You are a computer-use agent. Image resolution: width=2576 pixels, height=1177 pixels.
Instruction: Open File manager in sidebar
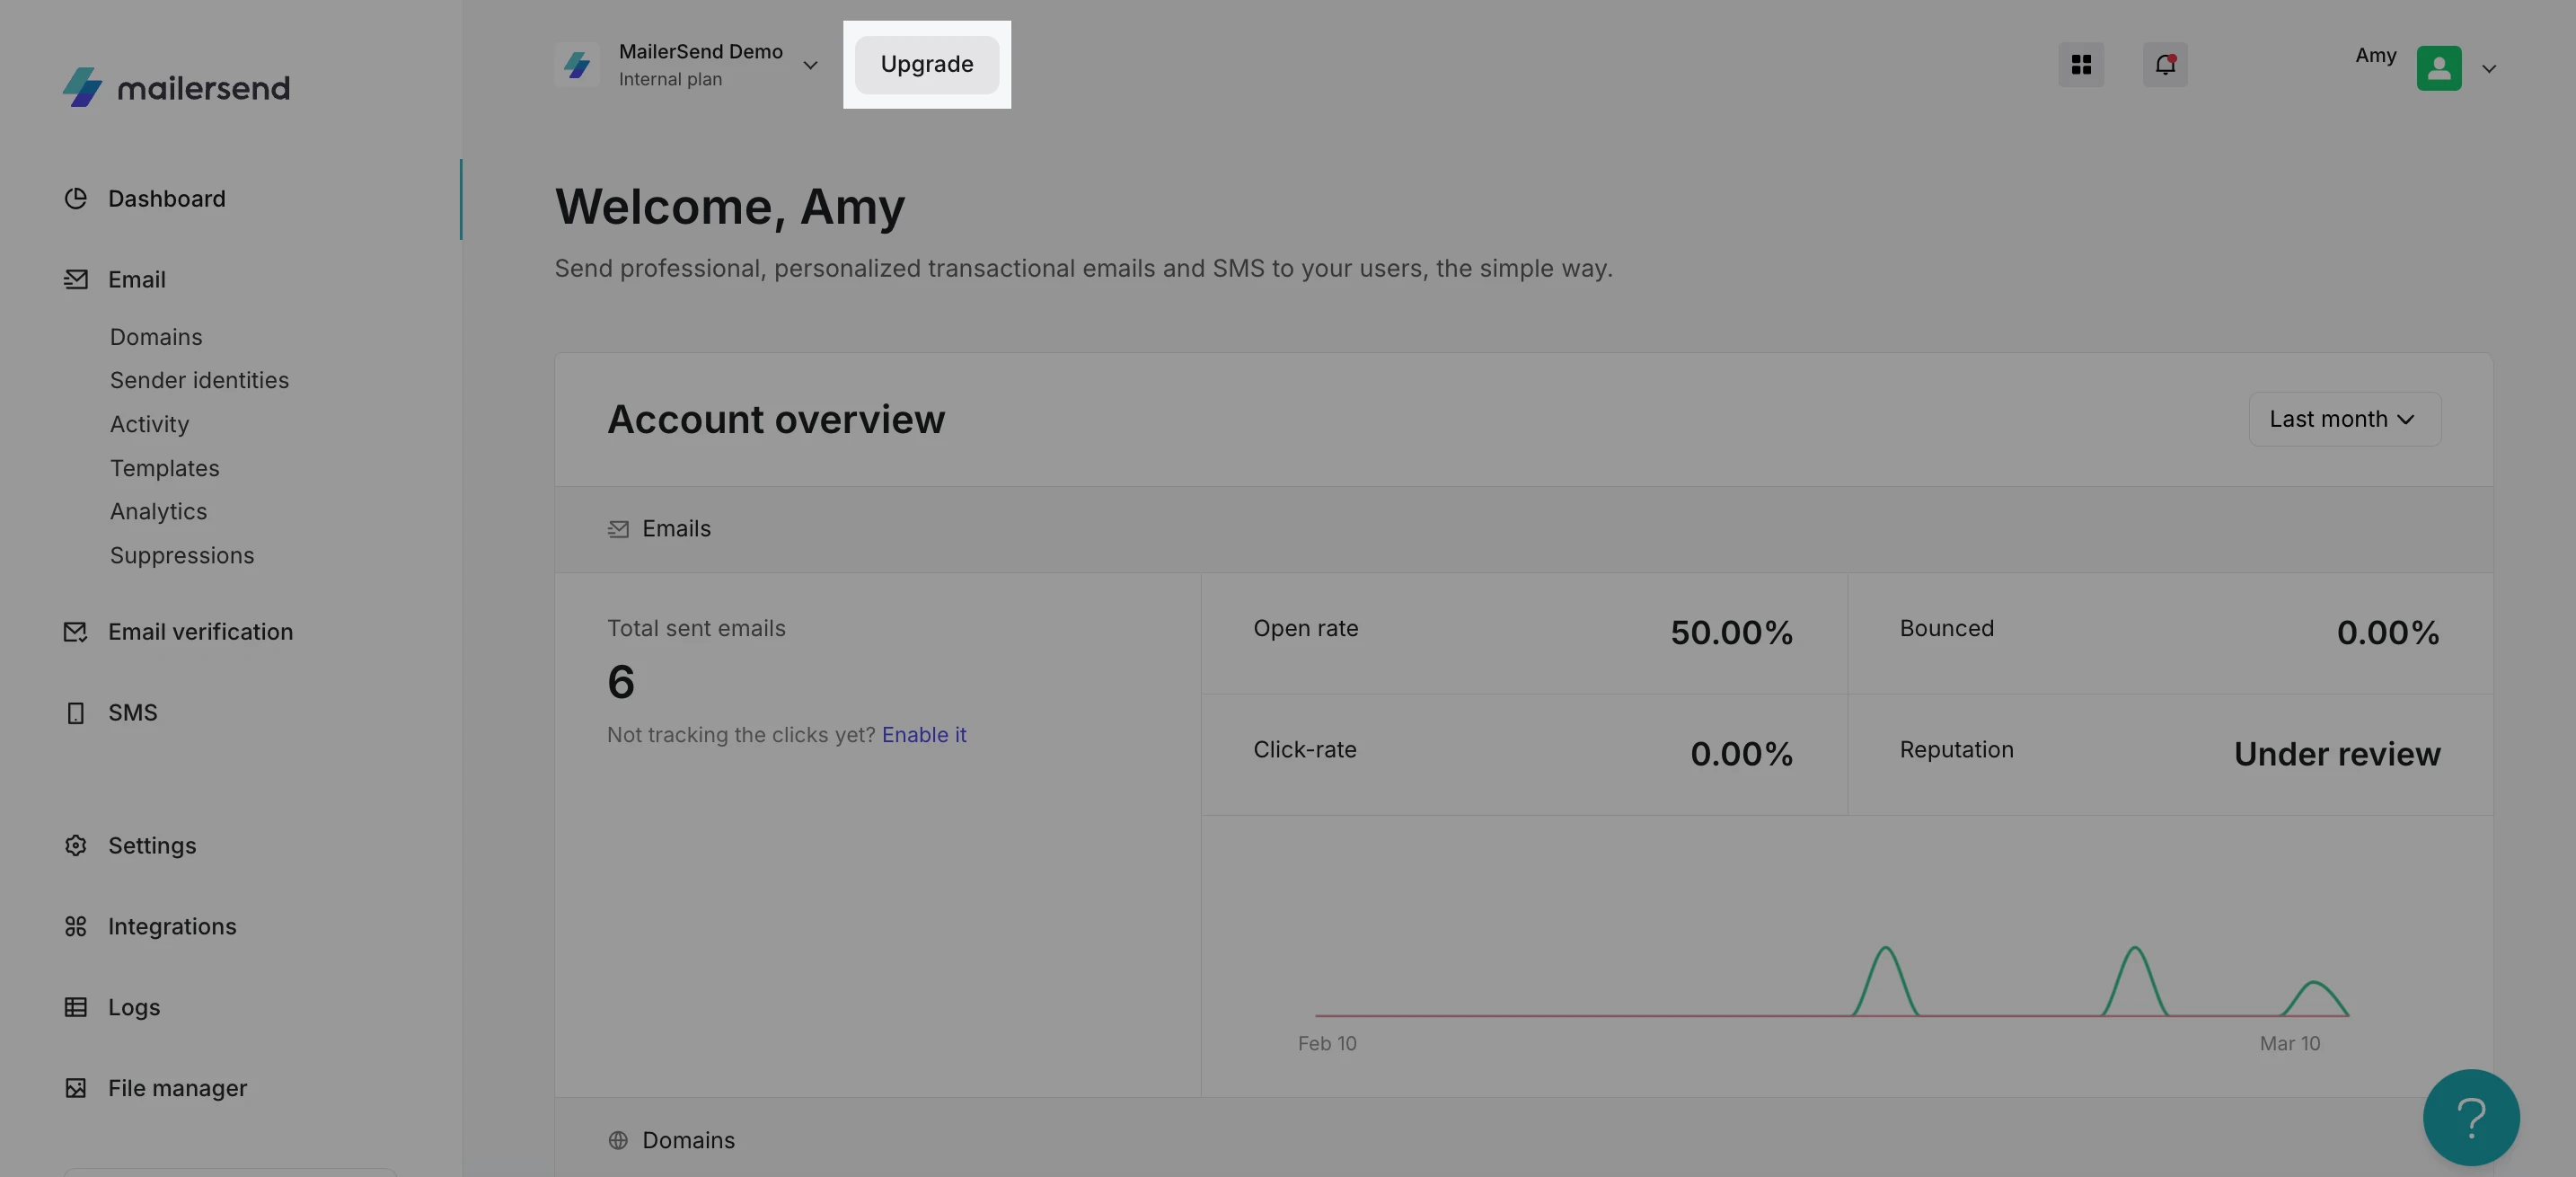[177, 1088]
